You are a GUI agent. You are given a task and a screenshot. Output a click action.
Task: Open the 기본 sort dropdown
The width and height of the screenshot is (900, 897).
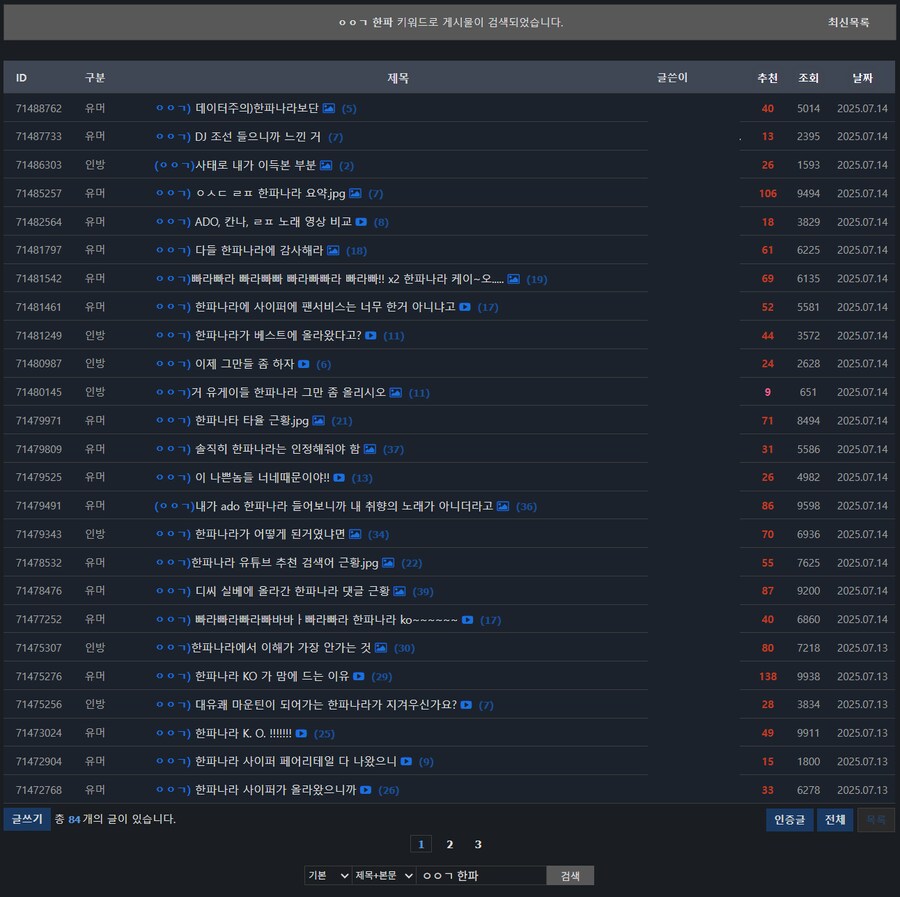click(327, 875)
